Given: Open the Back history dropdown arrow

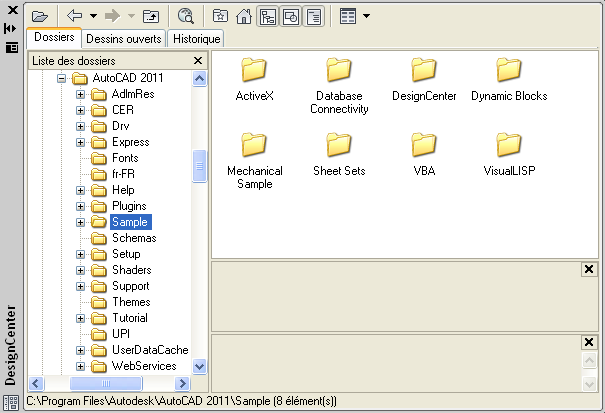Looking at the screenshot, I should point(93,16).
